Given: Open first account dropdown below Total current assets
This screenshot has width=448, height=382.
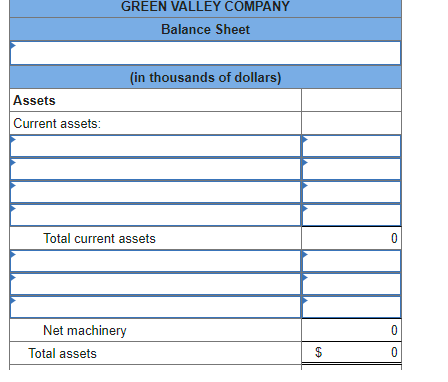Looking at the screenshot, I should pos(155,261).
